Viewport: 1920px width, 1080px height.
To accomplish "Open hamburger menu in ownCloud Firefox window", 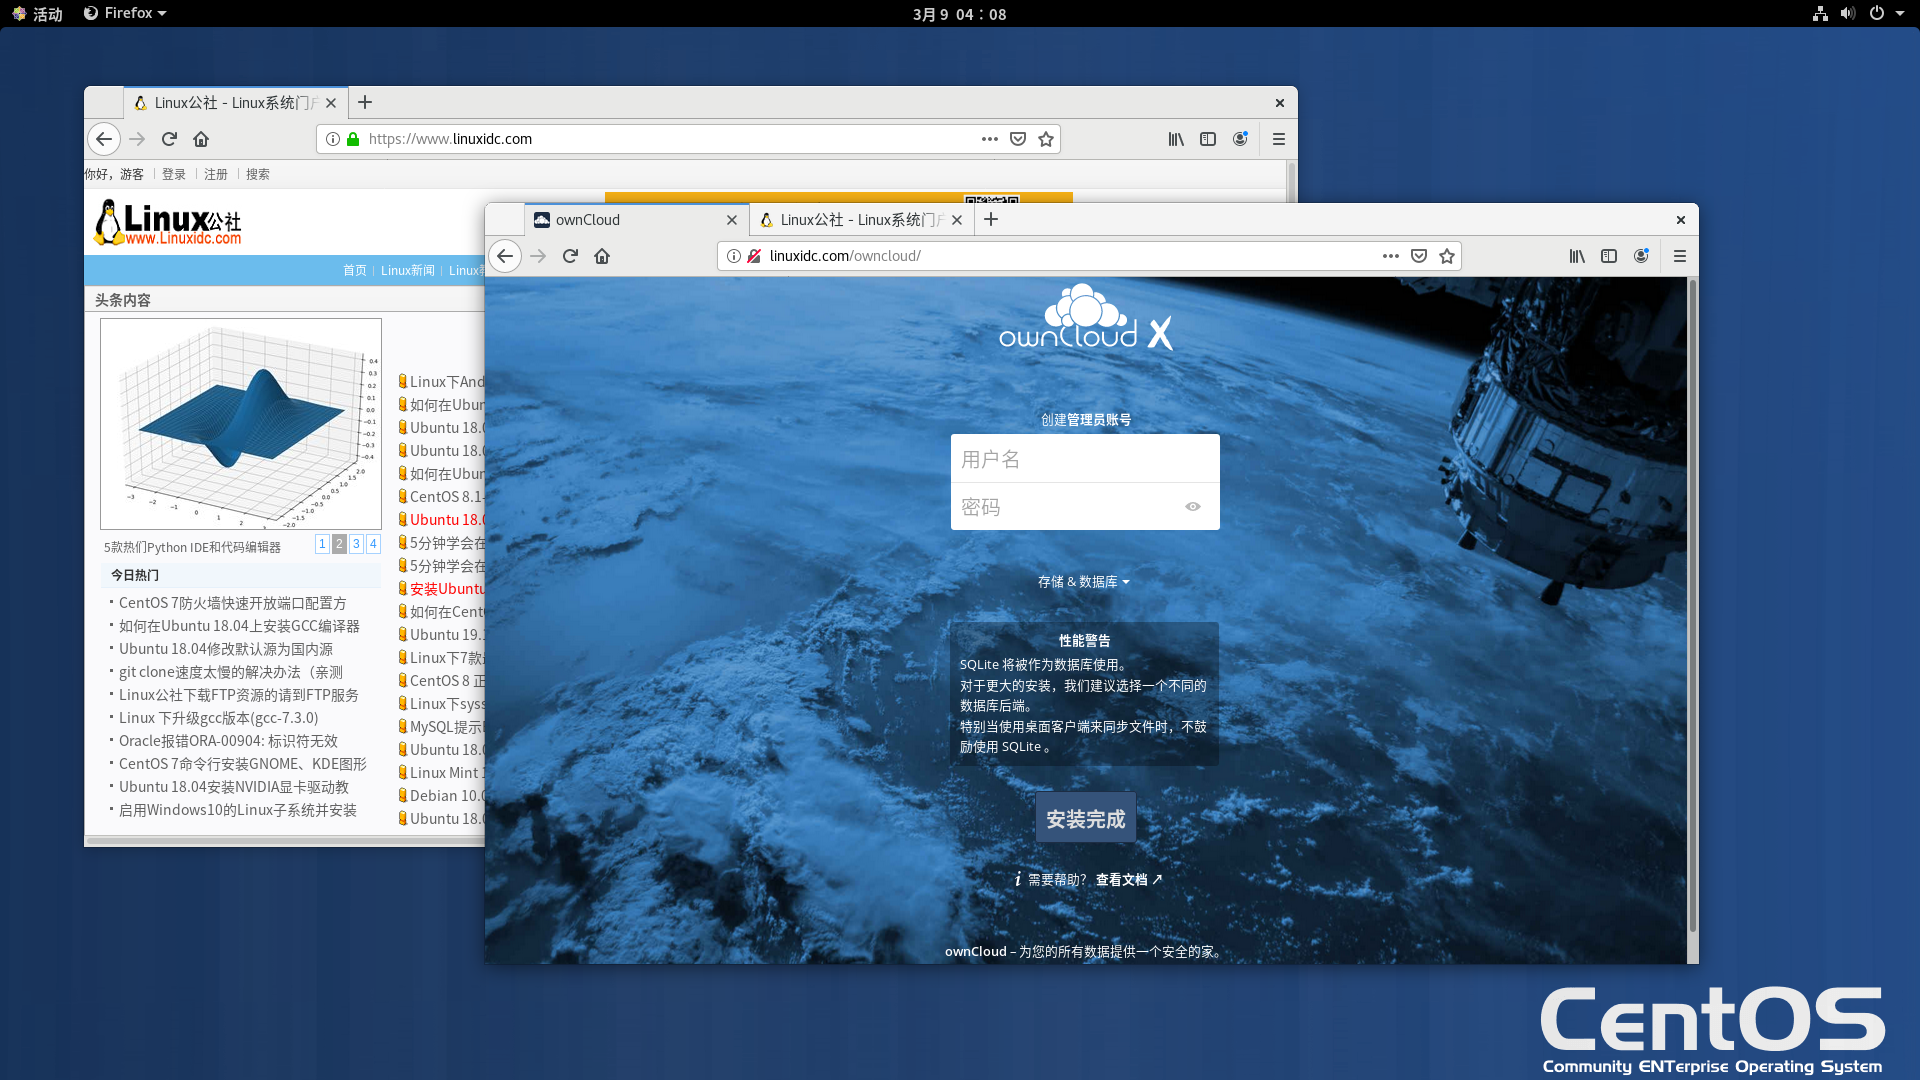I will (x=1680, y=256).
